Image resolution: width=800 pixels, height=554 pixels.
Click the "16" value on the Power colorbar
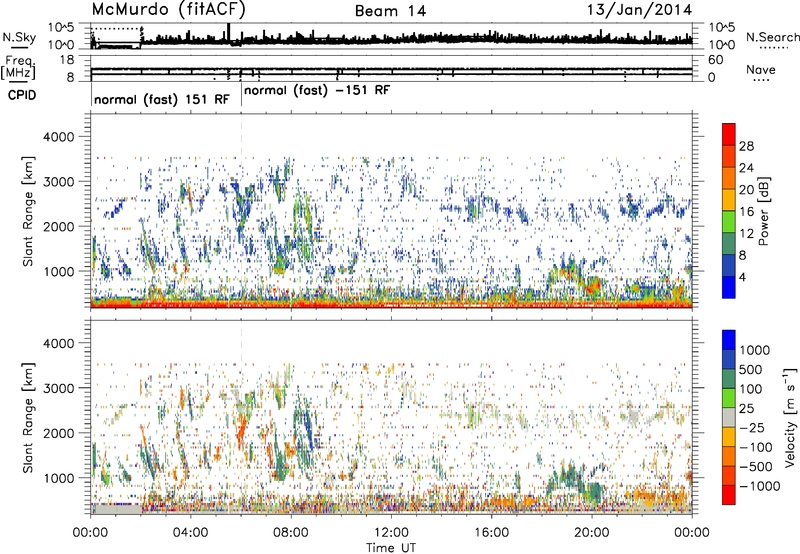coord(746,212)
